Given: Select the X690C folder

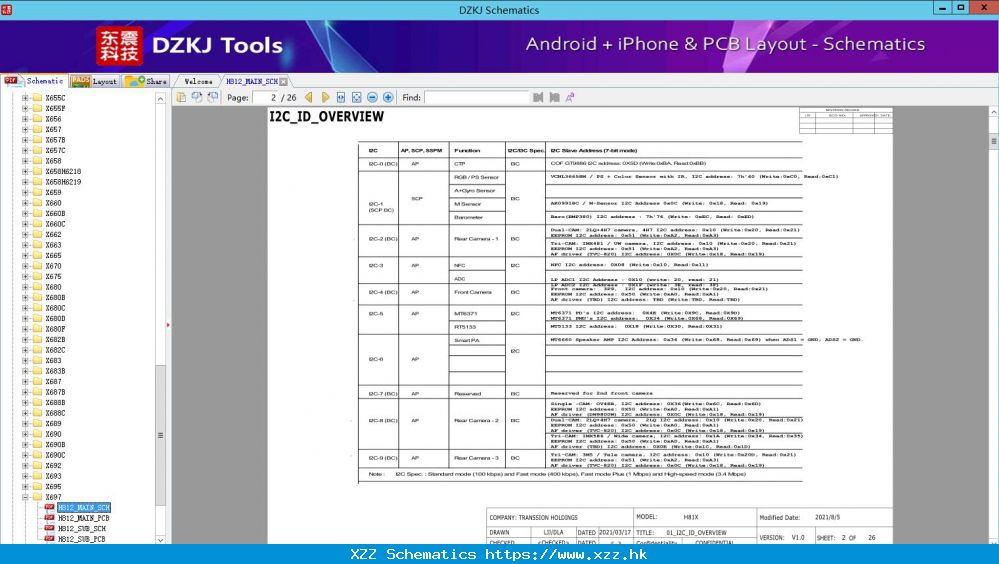Looking at the screenshot, I should coord(55,455).
